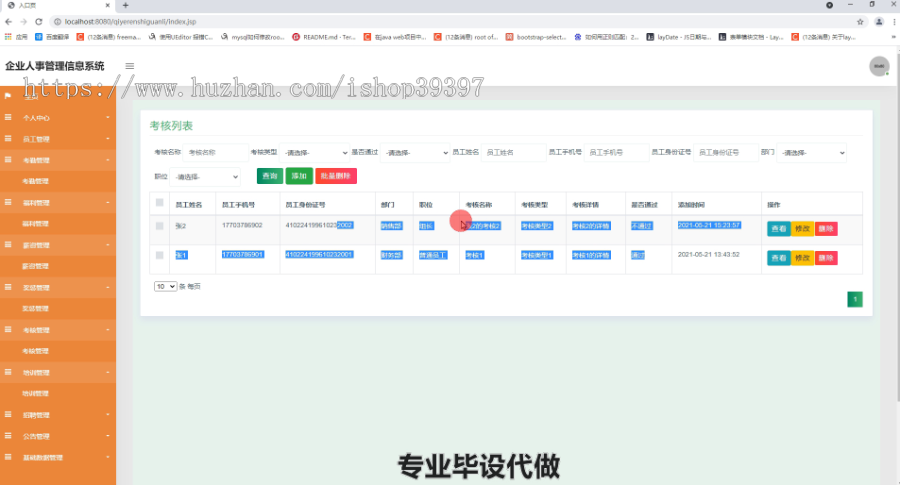
Task: Open a new browser tab with plus icon
Action: pyautogui.click(x=125, y=5)
